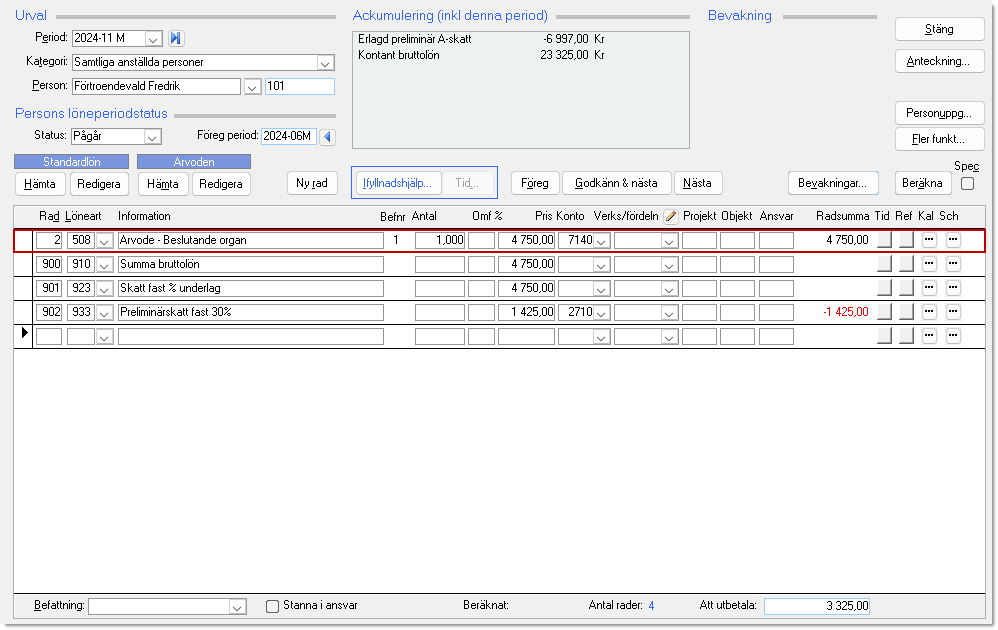The image size is (998, 630).
Task: Click the Föreg button
Action: pyautogui.click(x=535, y=183)
